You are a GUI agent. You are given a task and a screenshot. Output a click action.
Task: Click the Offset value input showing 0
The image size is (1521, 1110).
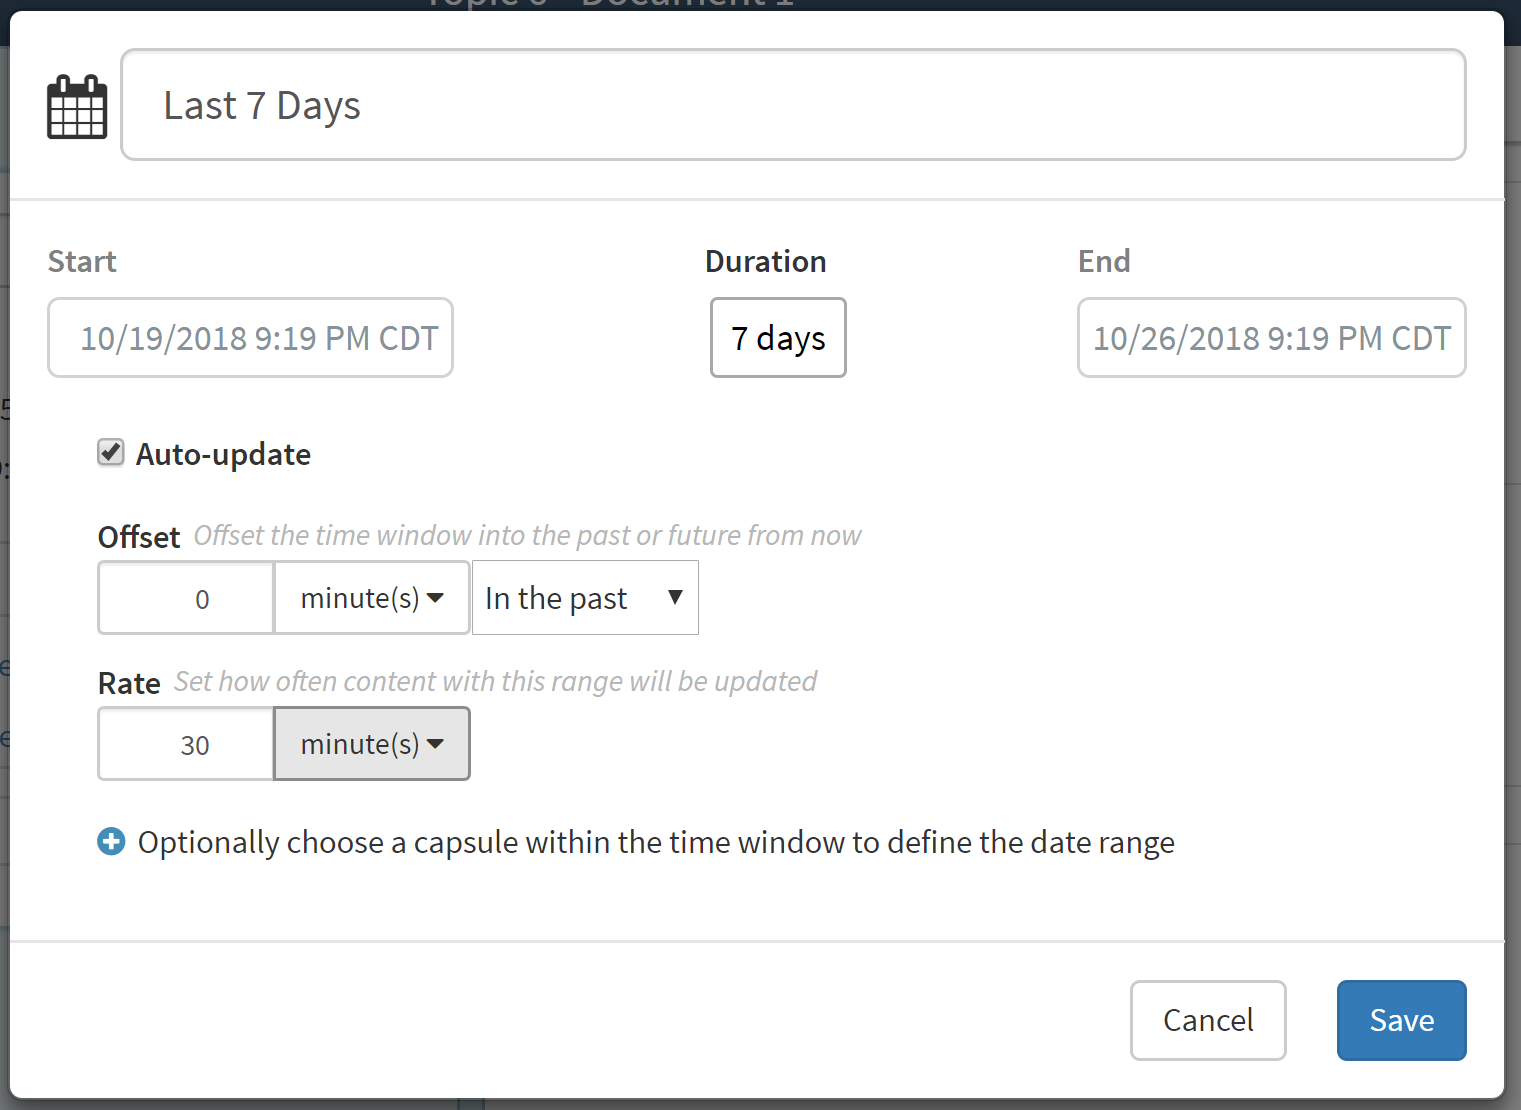[186, 598]
